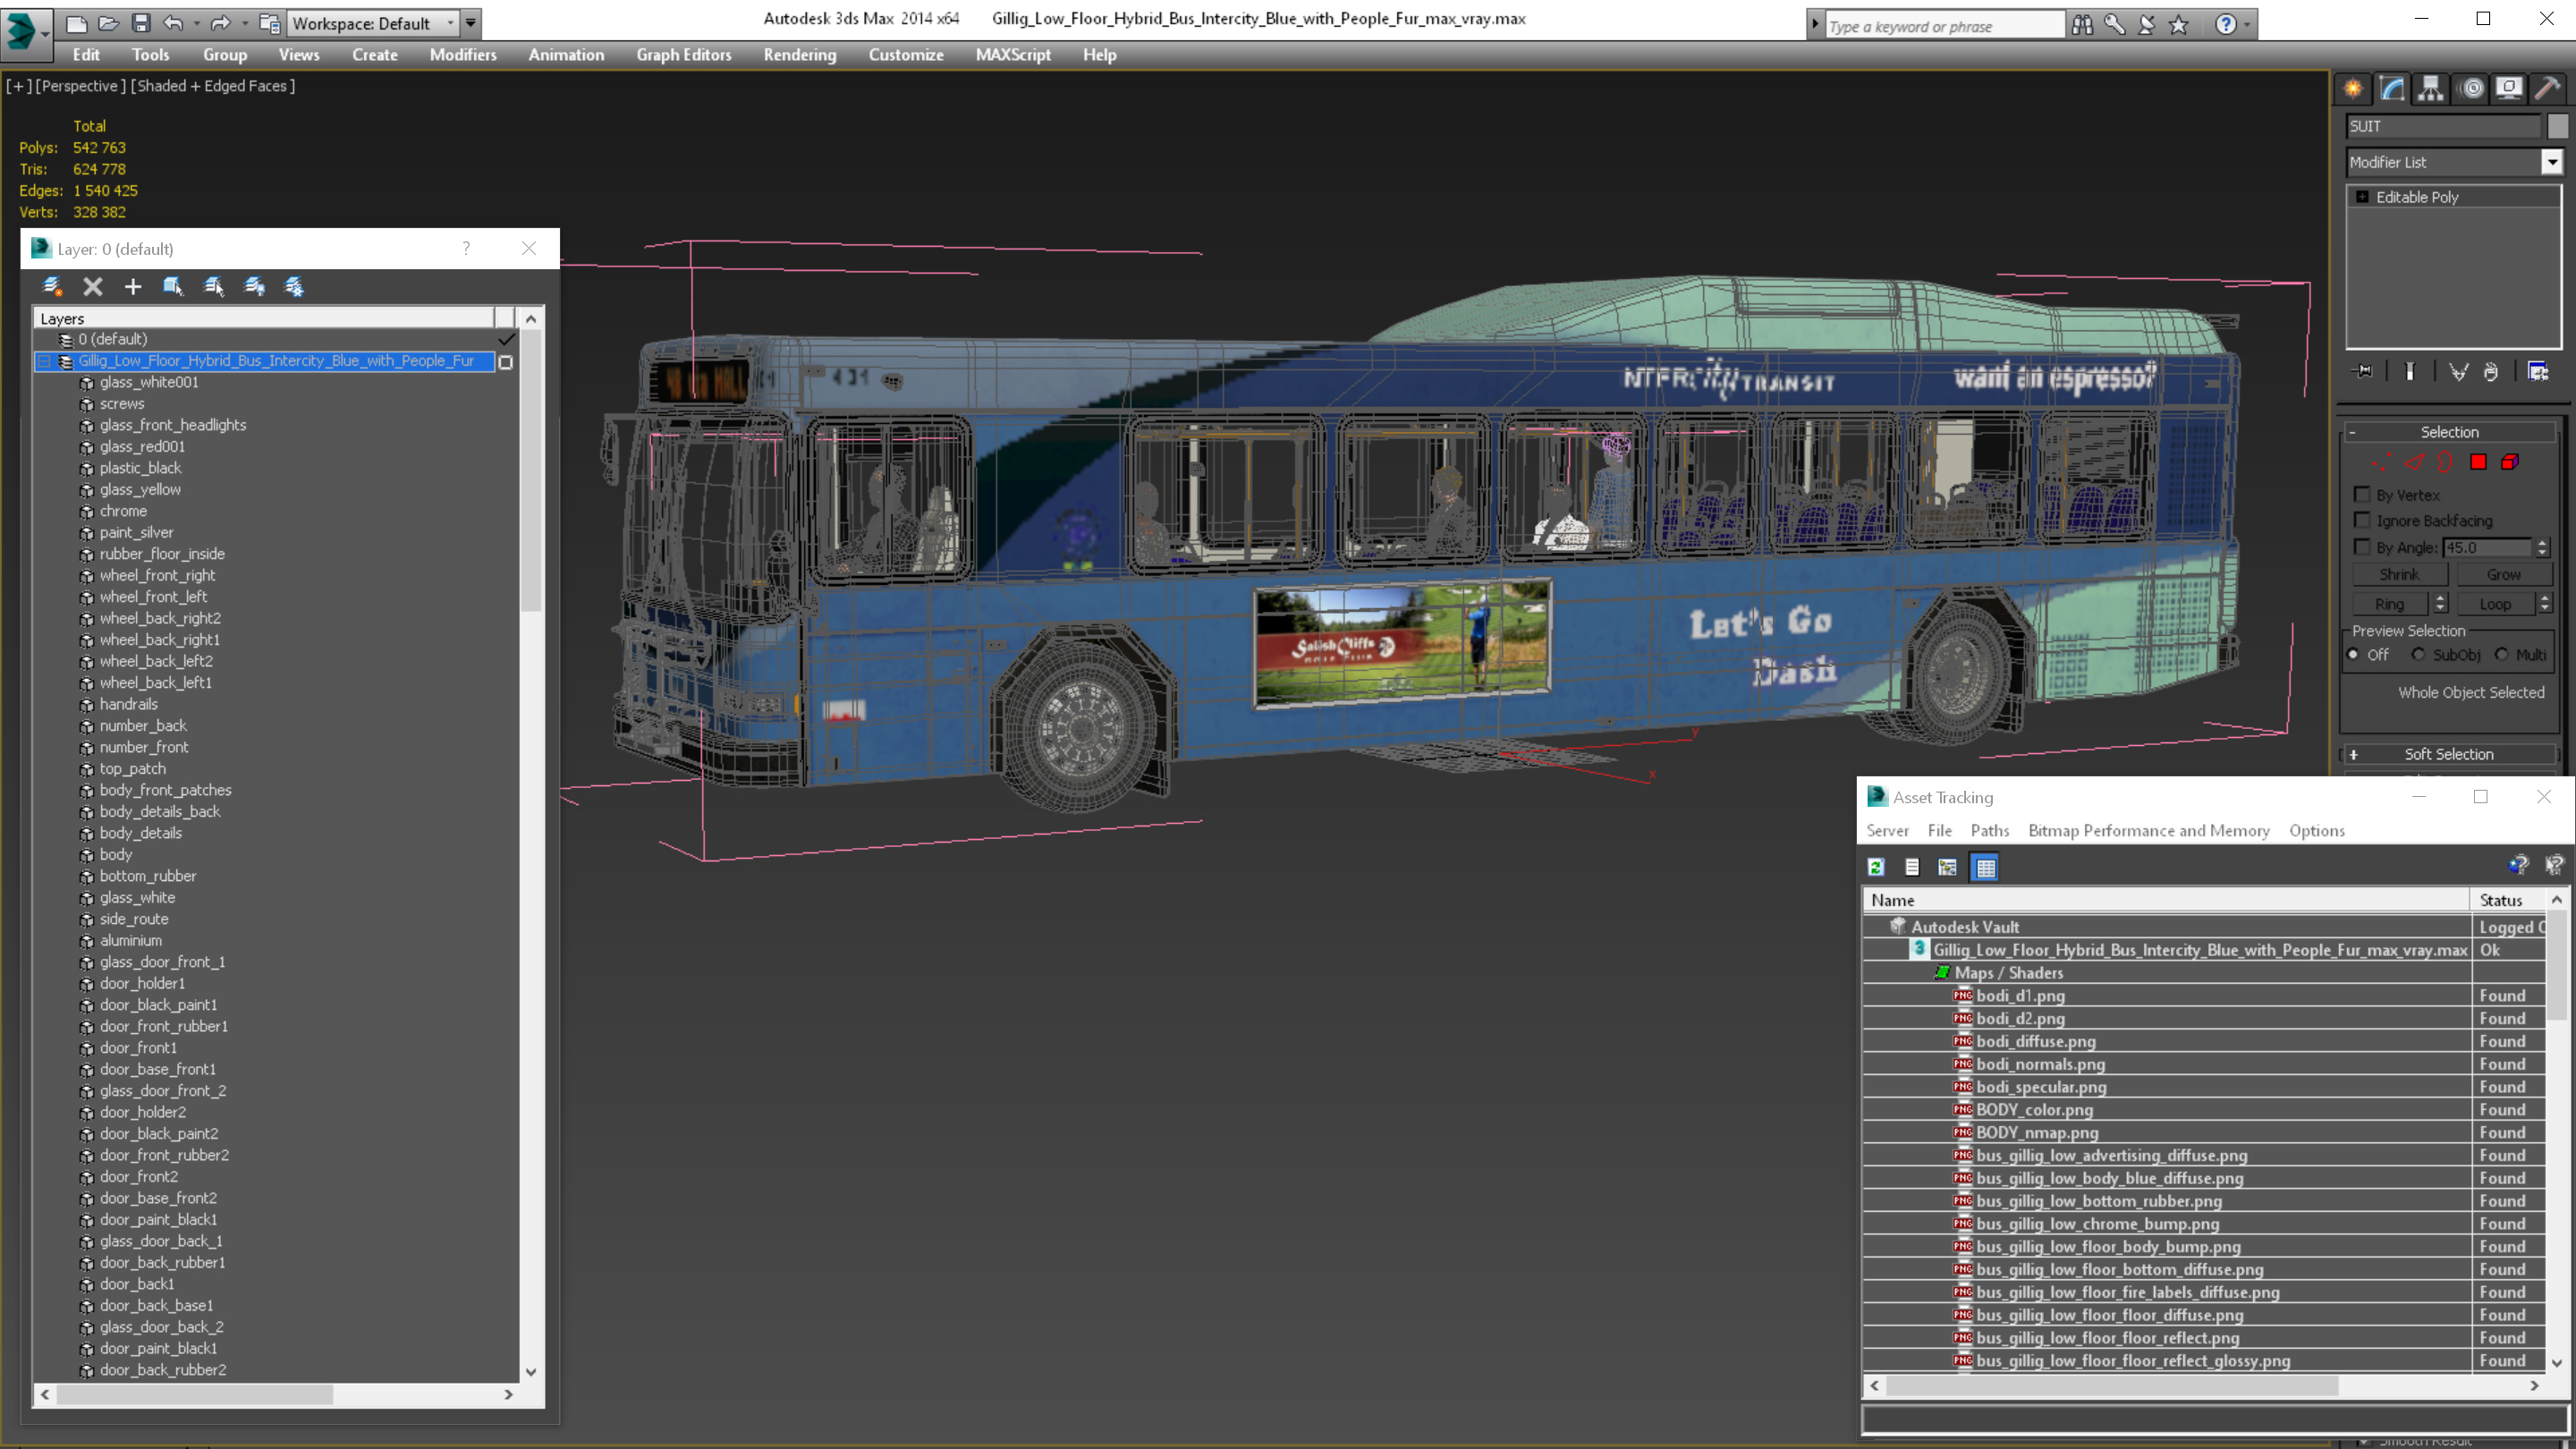Select Multi preview selection radio button
The height and width of the screenshot is (1449, 2576).
click(2501, 654)
